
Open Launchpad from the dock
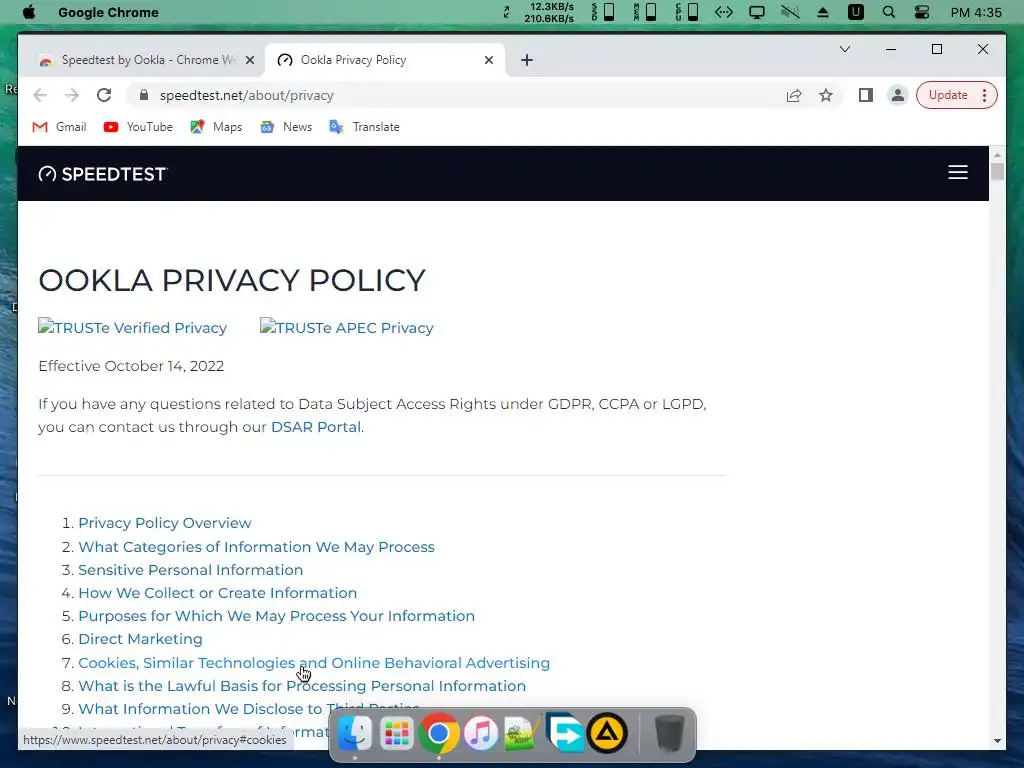tap(396, 733)
